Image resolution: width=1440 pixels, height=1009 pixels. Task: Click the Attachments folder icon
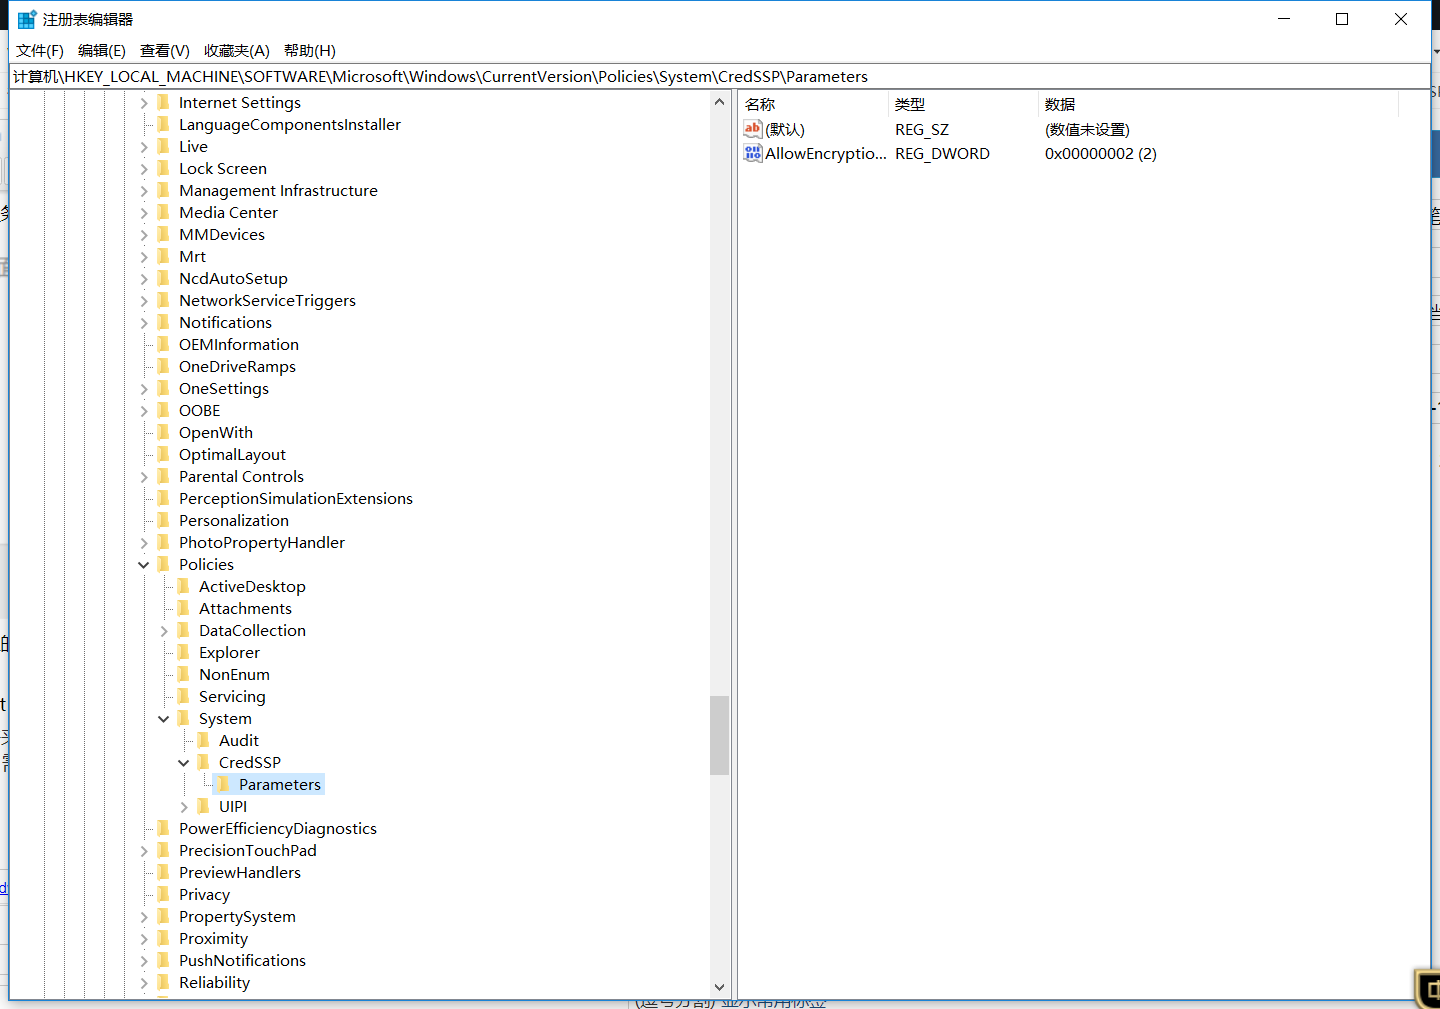click(x=184, y=608)
